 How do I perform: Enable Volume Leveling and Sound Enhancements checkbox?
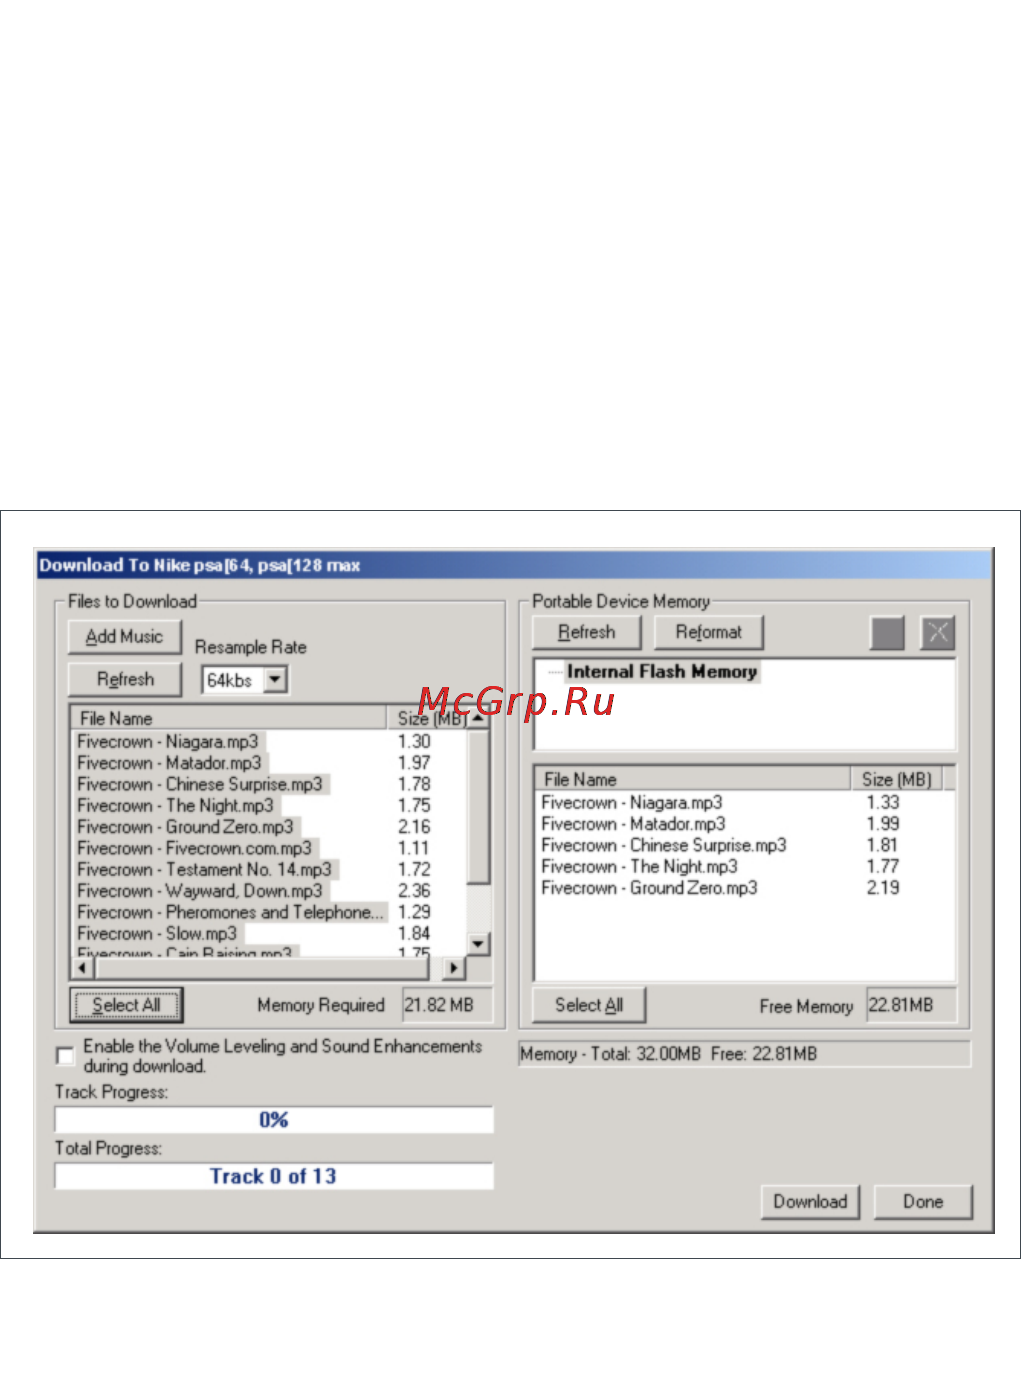[x=65, y=1055]
